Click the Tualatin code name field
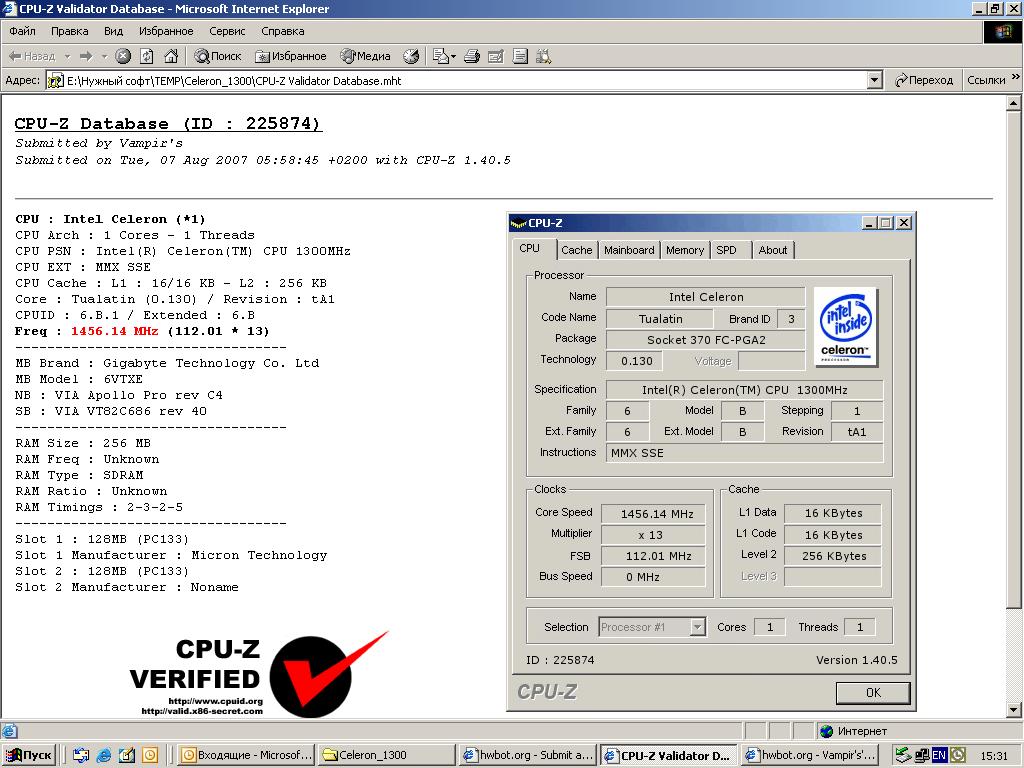Image resolution: width=1024 pixels, height=768 pixels. pyautogui.click(x=660, y=319)
